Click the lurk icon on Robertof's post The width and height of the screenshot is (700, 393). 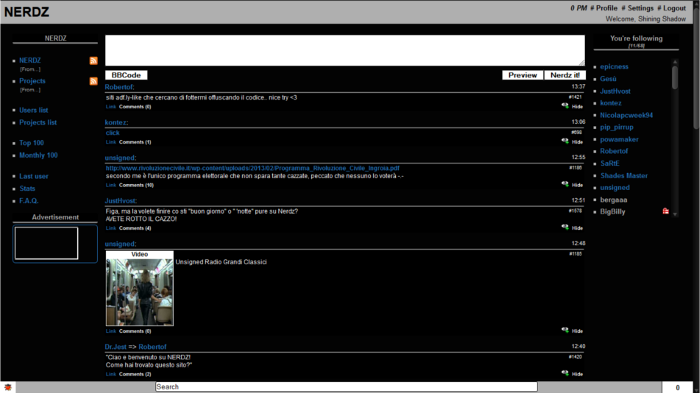click(565, 106)
